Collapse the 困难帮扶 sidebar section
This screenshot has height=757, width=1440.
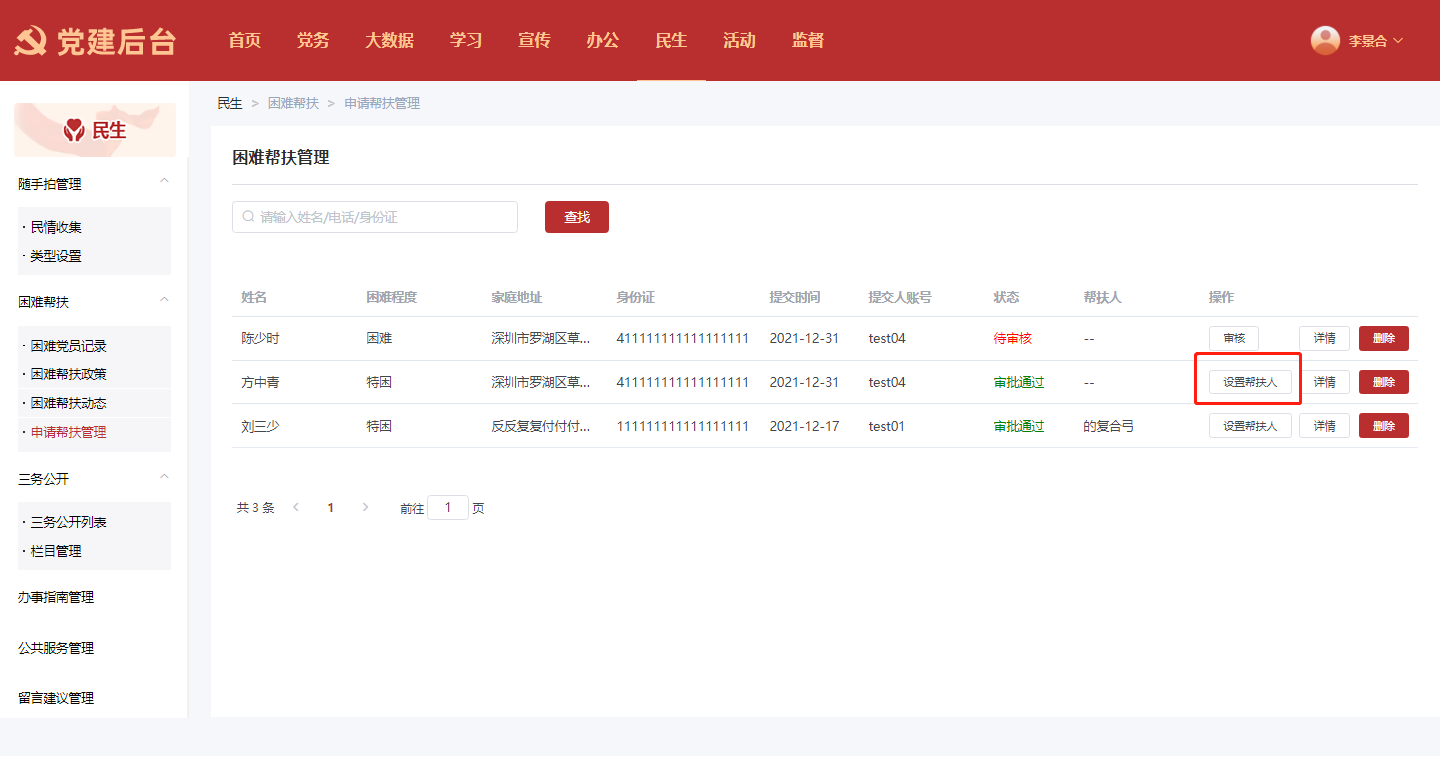click(164, 300)
